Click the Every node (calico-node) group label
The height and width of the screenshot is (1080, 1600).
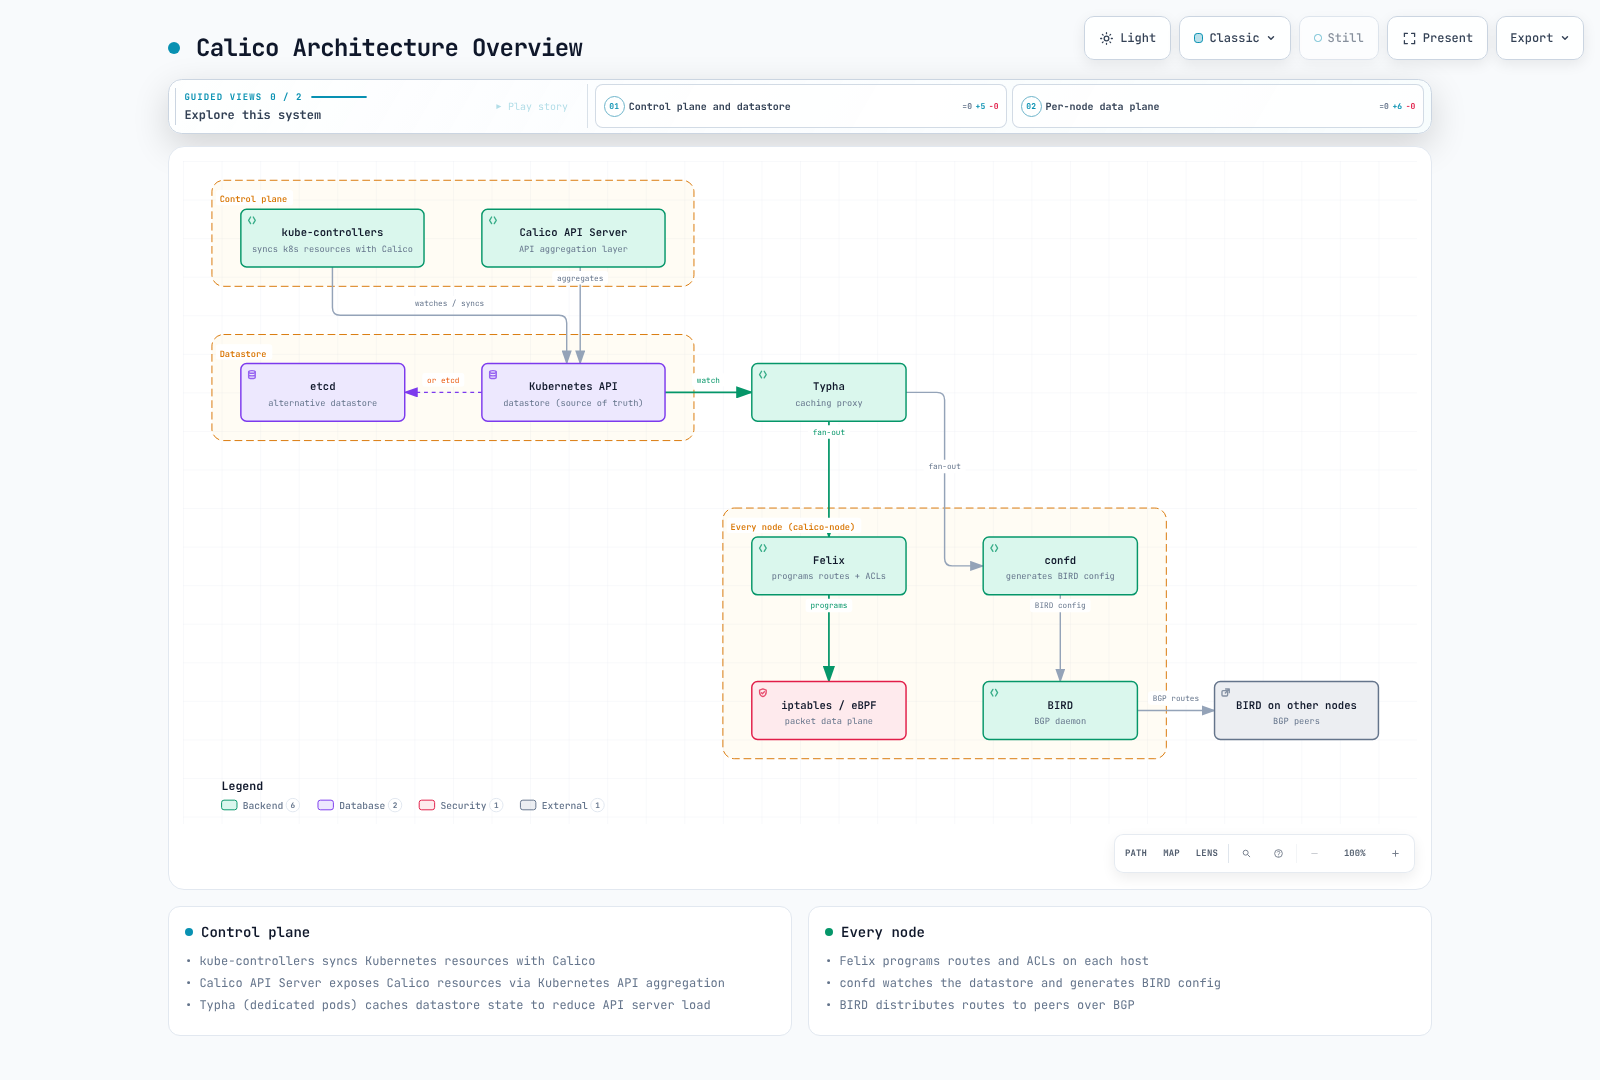(x=792, y=527)
